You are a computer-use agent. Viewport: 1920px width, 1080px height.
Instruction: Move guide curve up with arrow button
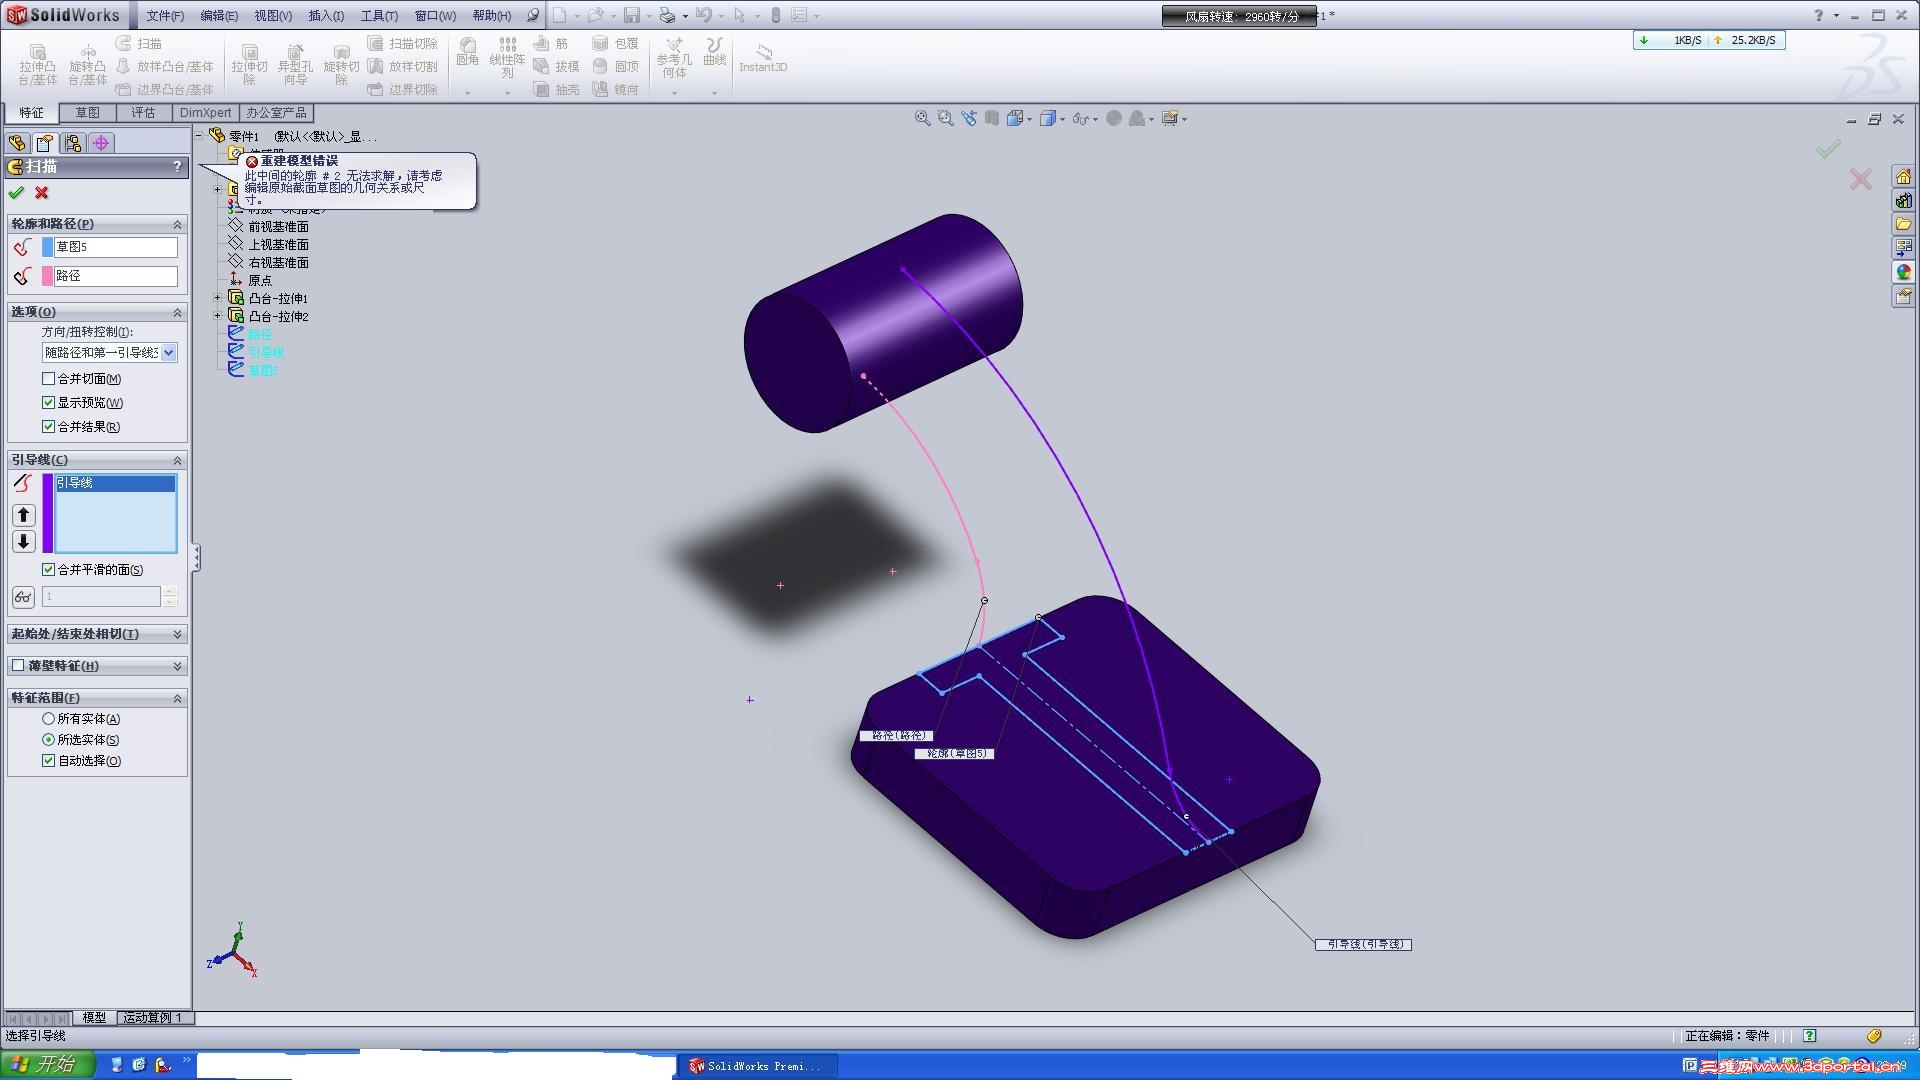[24, 515]
